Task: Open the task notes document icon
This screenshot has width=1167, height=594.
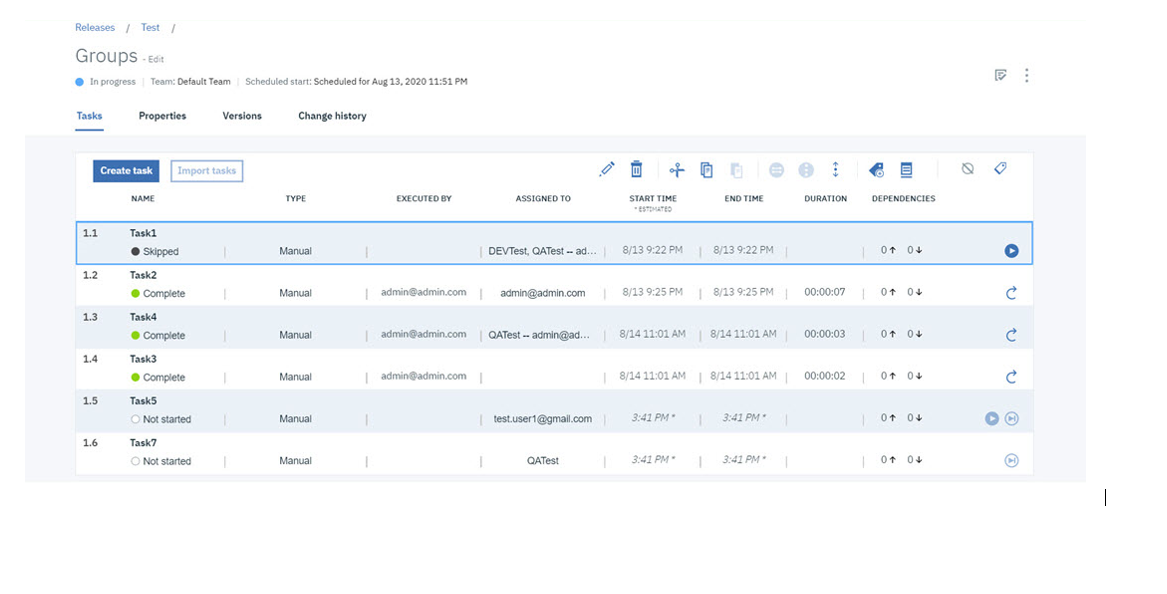Action: pos(907,169)
